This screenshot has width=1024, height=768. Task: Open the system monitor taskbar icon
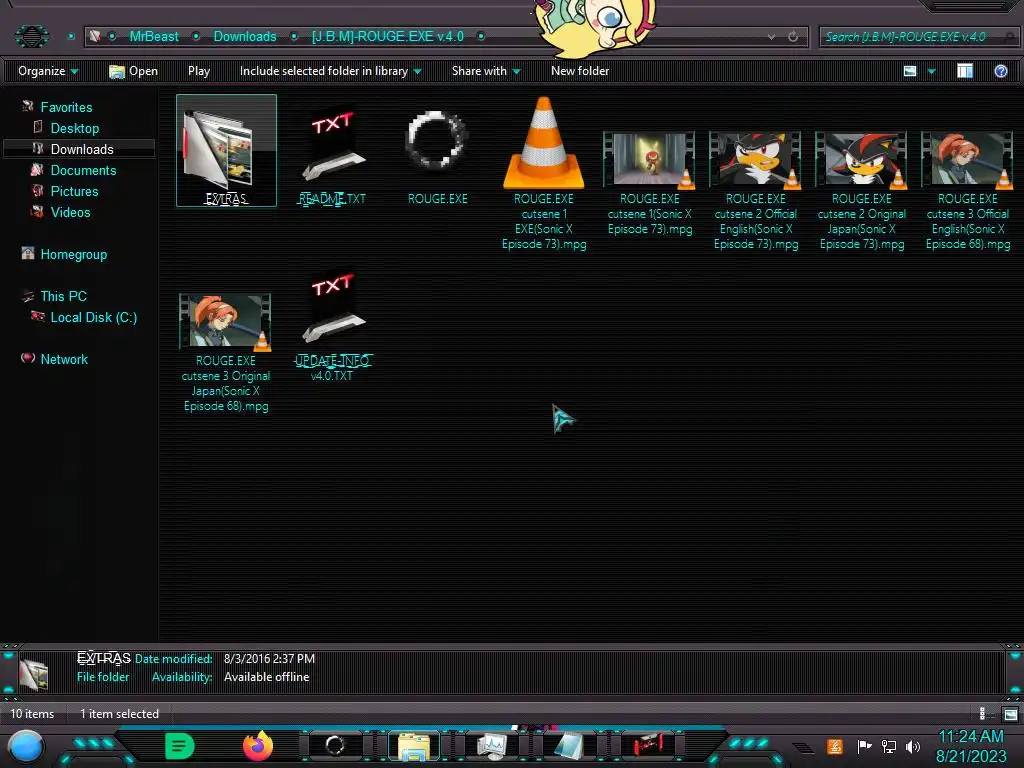pos(491,746)
